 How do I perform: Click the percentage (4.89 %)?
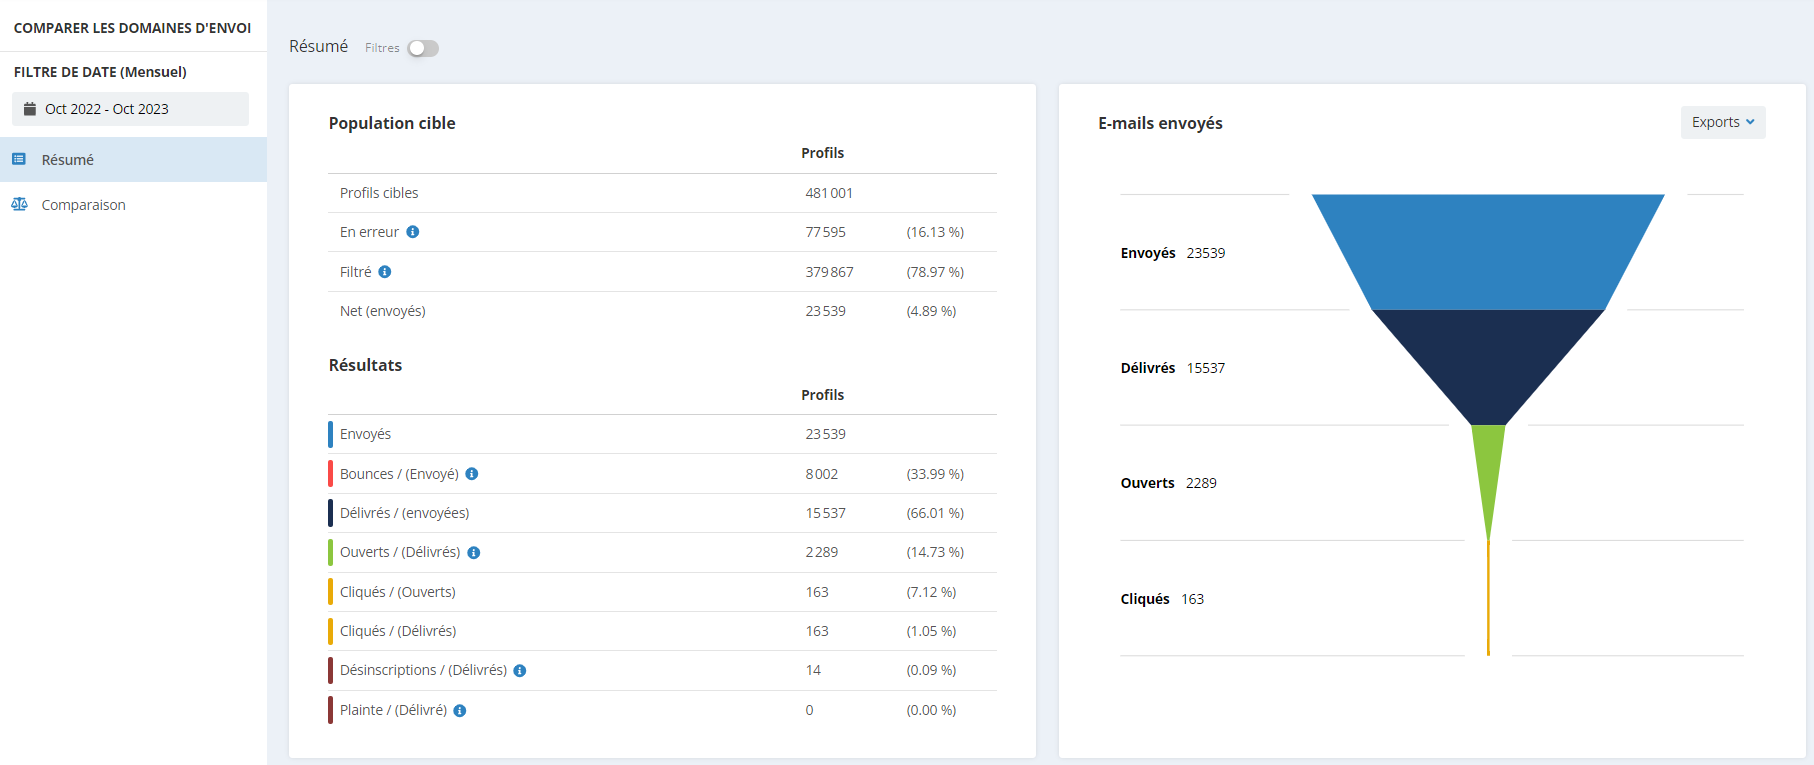931,311
